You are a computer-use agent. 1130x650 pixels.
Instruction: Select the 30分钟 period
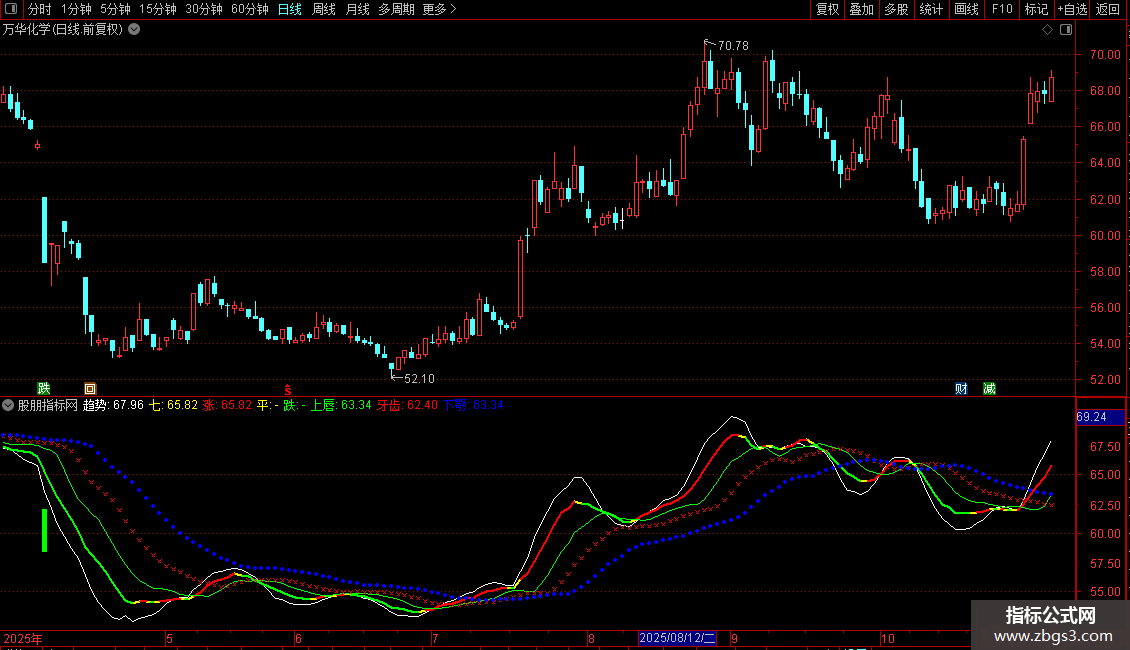(x=204, y=9)
